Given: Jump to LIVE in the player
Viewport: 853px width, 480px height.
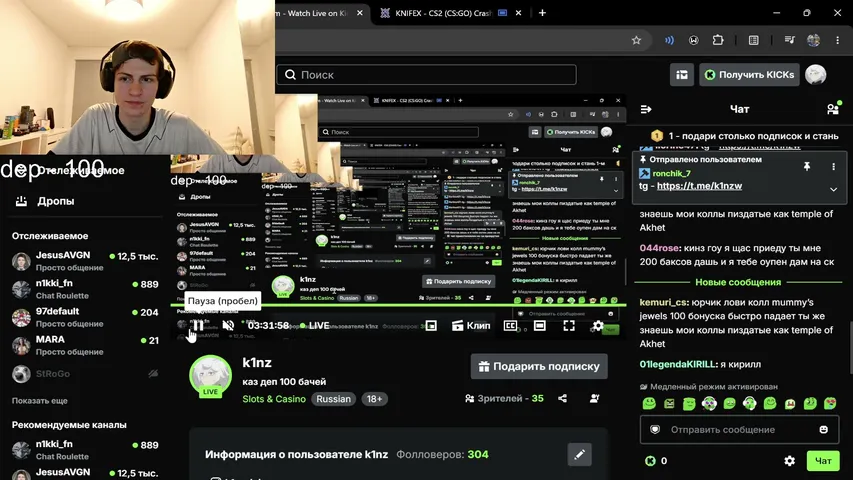Looking at the screenshot, I should [x=315, y=325].
